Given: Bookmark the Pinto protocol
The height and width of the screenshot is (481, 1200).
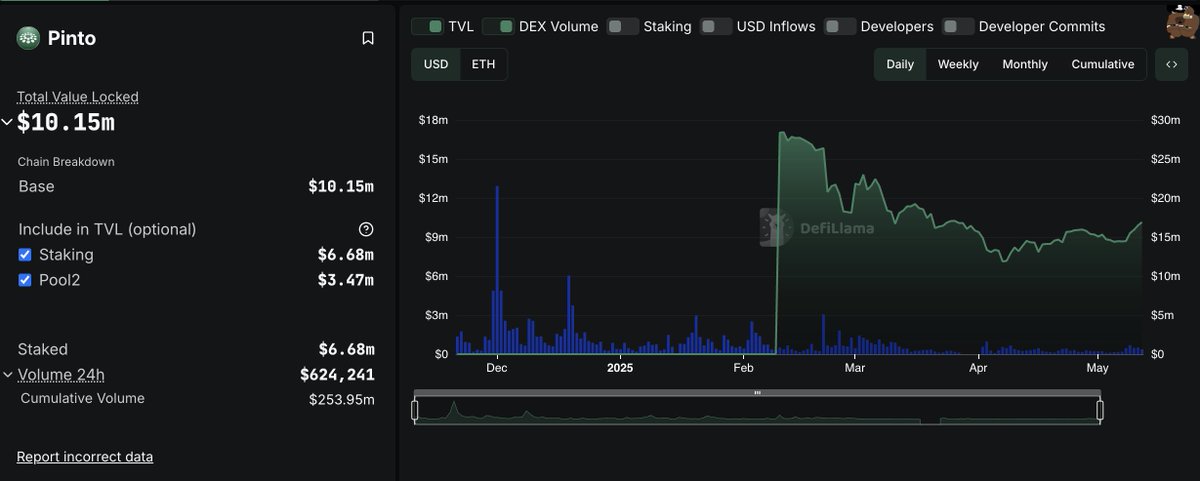Looking at the screenshot, I should [368, 38].
